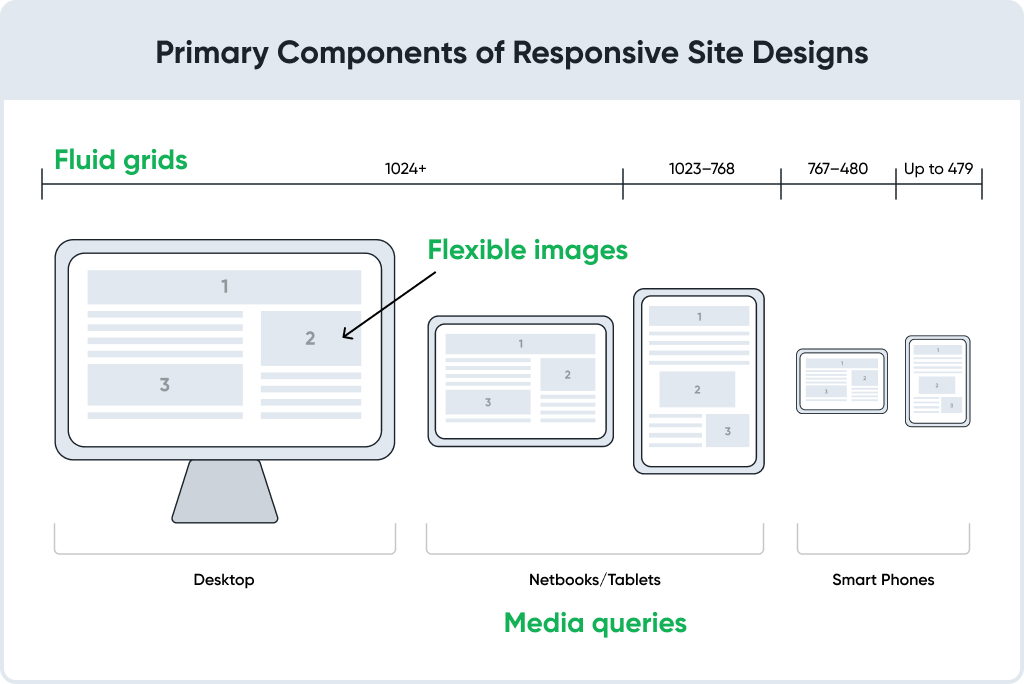Click block 3 on the portrait tablet
This screenshot has width=1024, height=684.
point(728,431)
